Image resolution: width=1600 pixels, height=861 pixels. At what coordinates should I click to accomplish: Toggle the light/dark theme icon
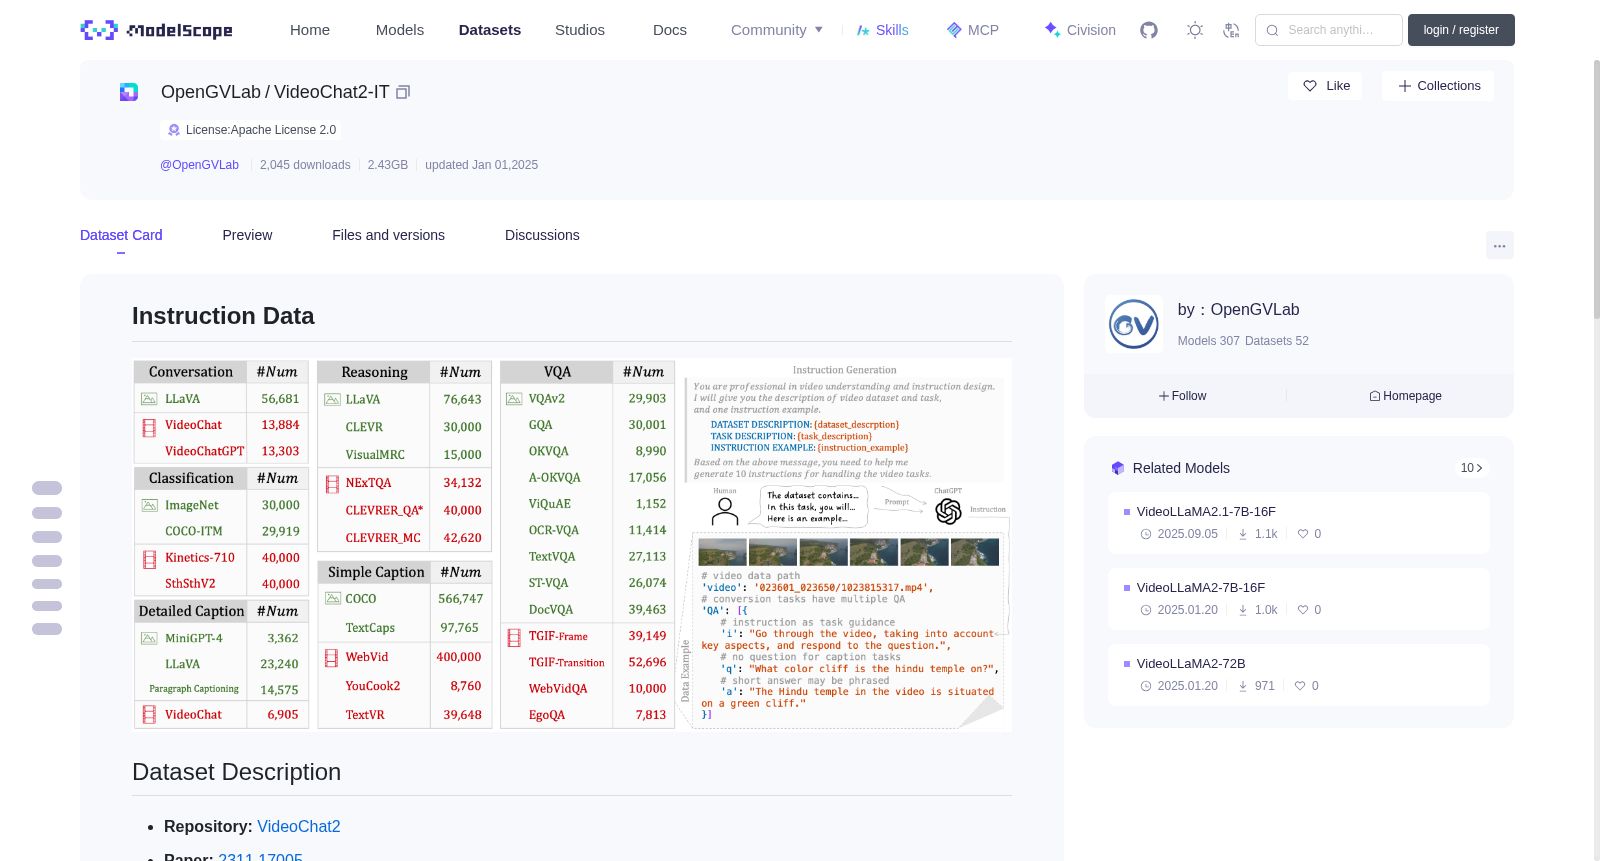pyautogui.click(x=1195, y=30)
